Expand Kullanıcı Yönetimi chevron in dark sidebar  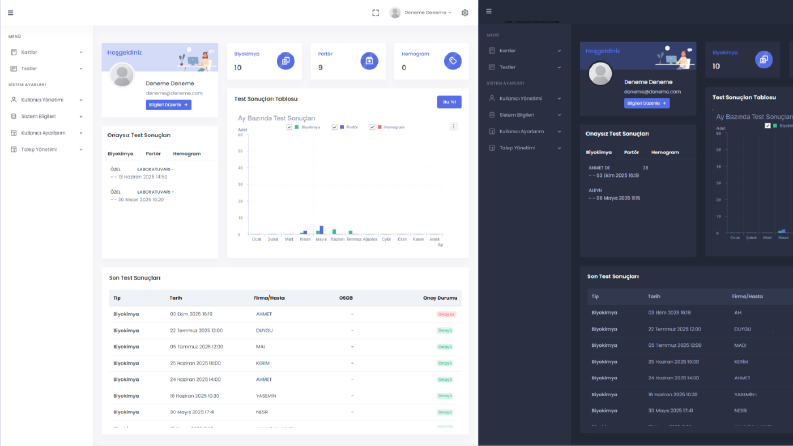click(x=559, y=99)
